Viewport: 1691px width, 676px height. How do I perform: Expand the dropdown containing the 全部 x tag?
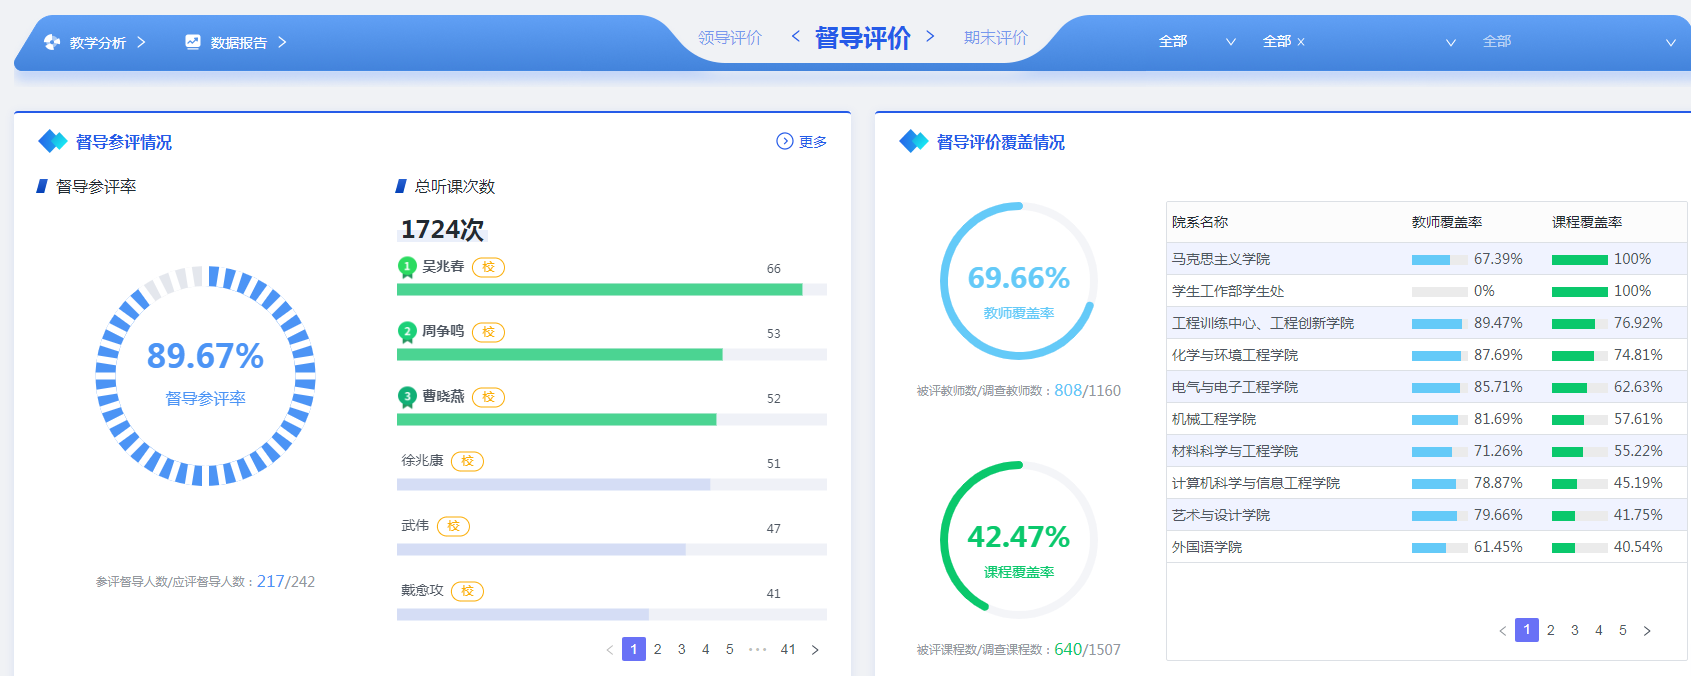(1450, 42)
